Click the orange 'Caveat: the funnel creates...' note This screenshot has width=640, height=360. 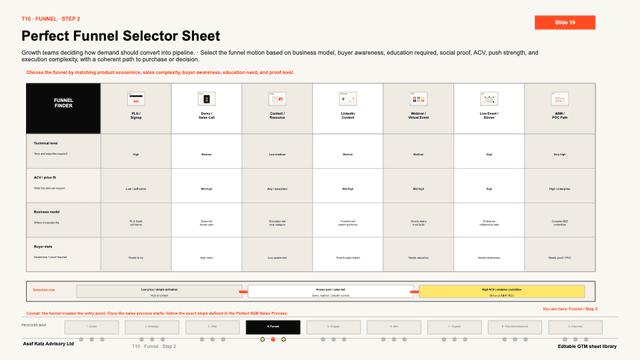click(157, 313)
